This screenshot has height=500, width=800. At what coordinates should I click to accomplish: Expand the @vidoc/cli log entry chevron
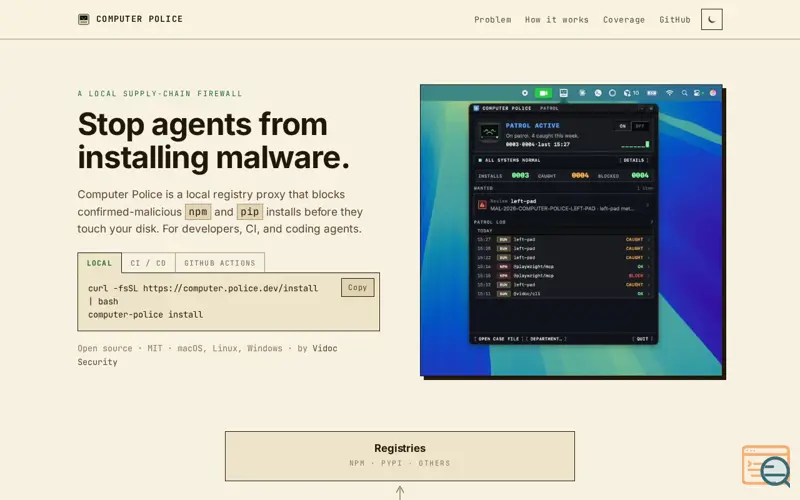pos(648,294)
